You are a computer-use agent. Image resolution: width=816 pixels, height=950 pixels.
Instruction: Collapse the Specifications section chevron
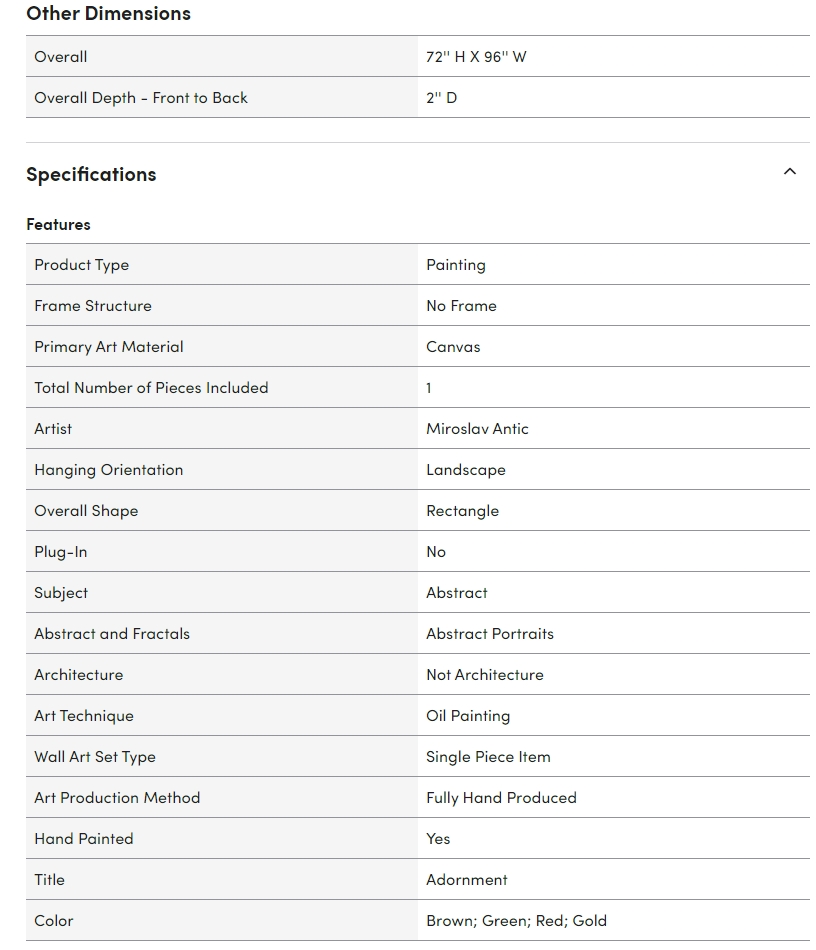[789, 172]
